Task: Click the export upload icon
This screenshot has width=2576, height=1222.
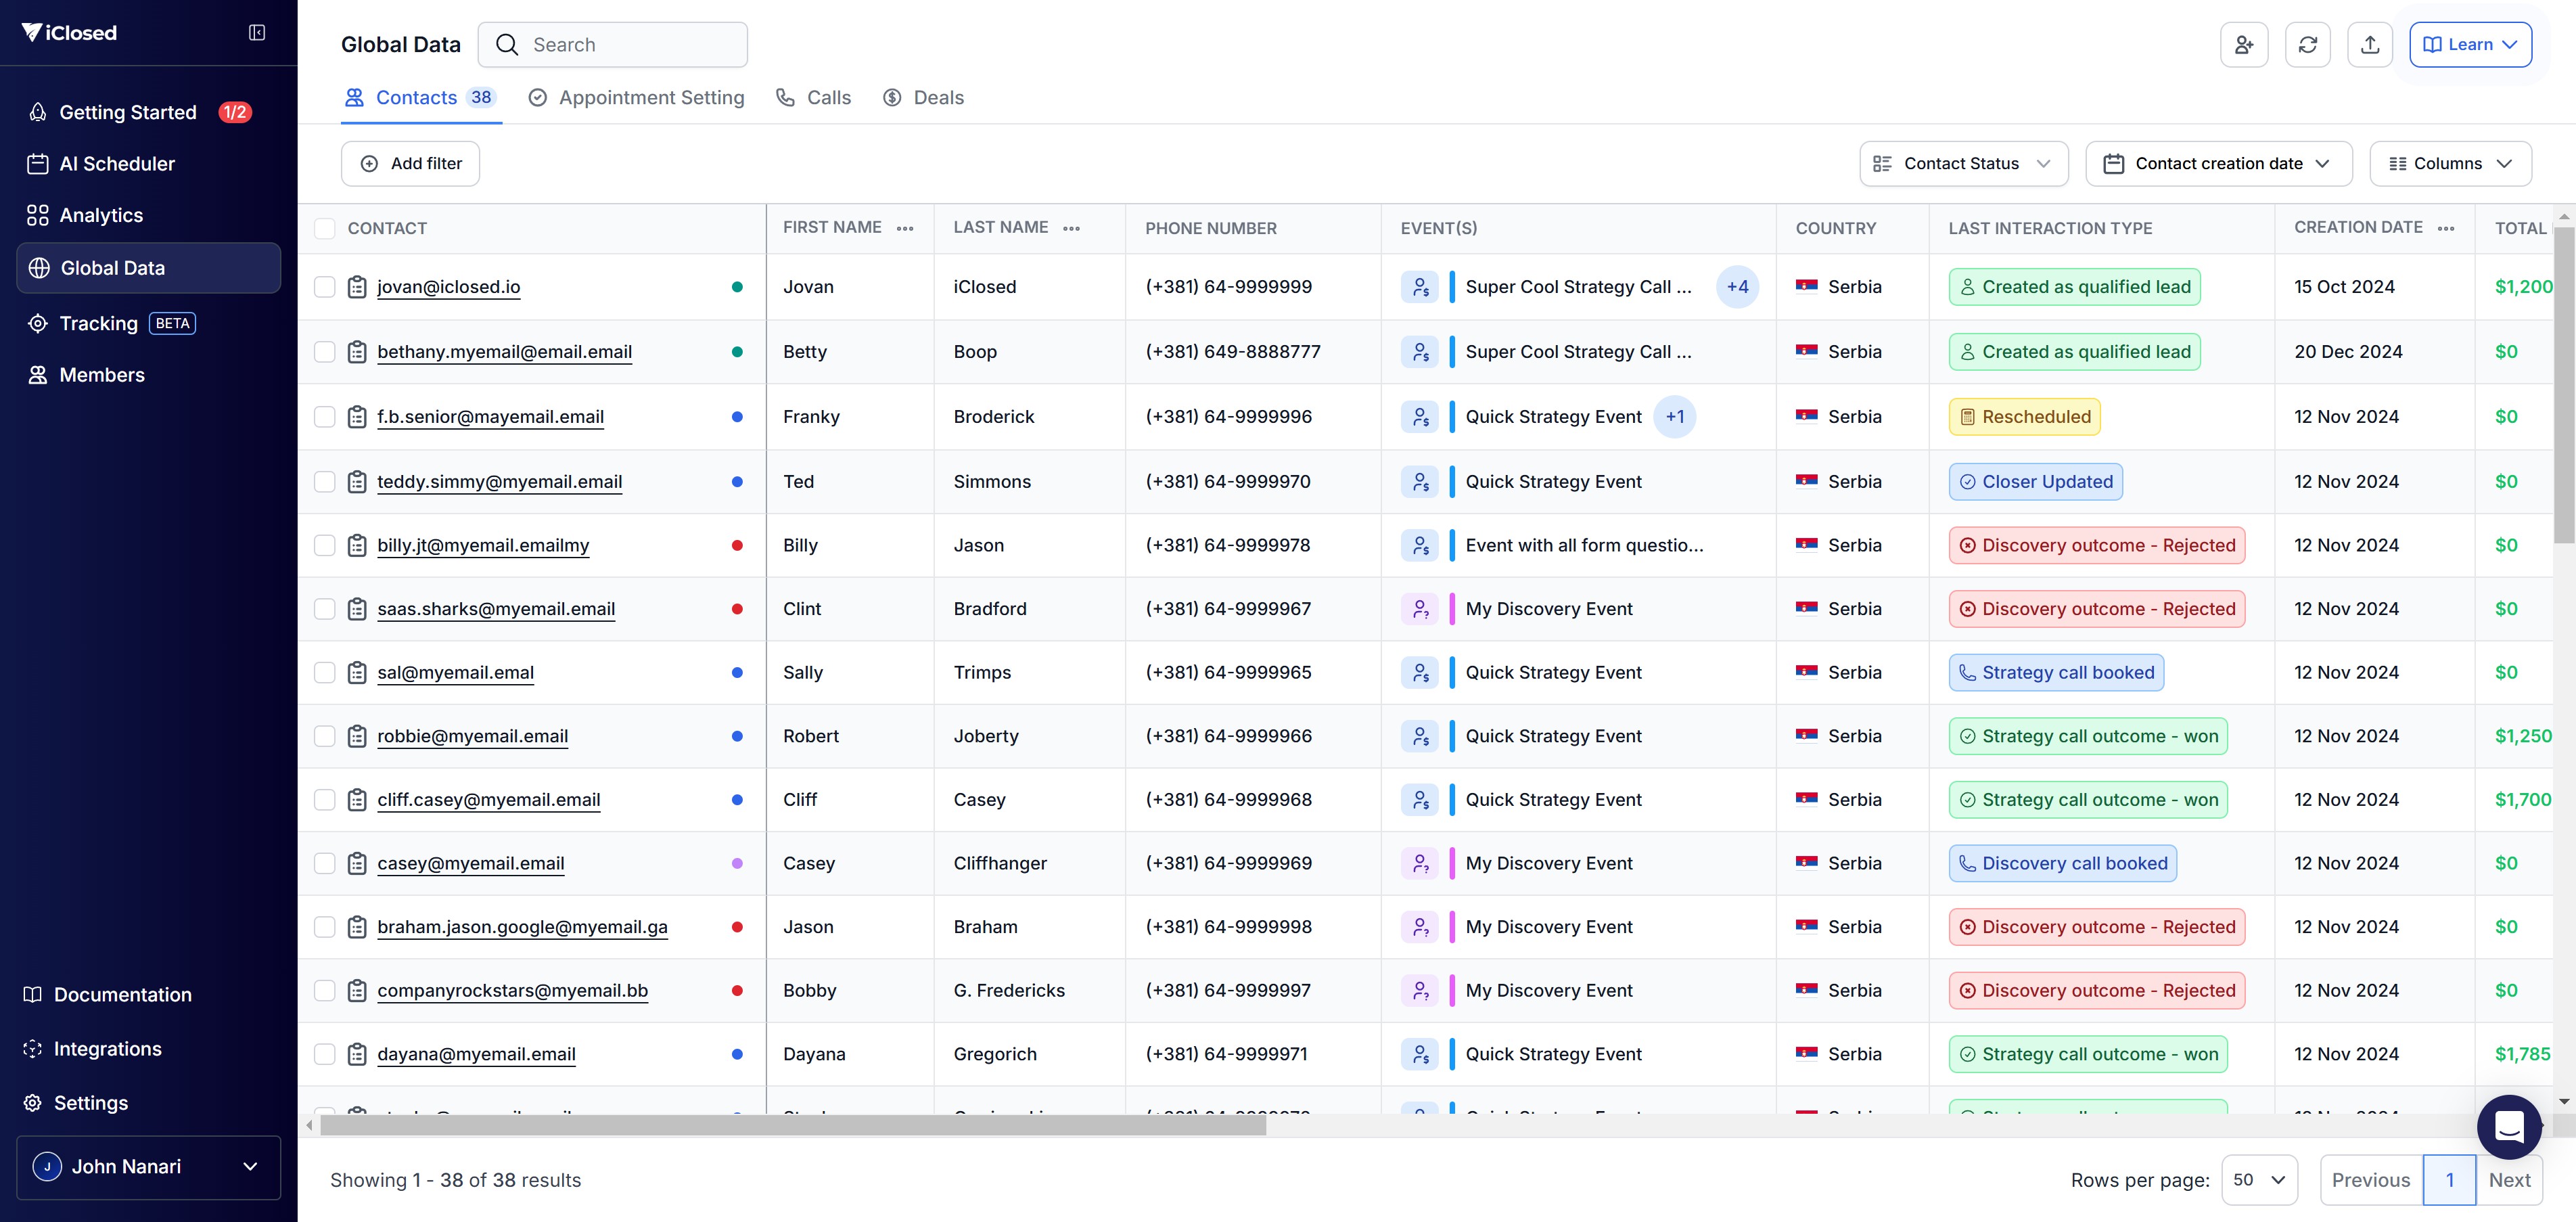Action: (2369, 45)
